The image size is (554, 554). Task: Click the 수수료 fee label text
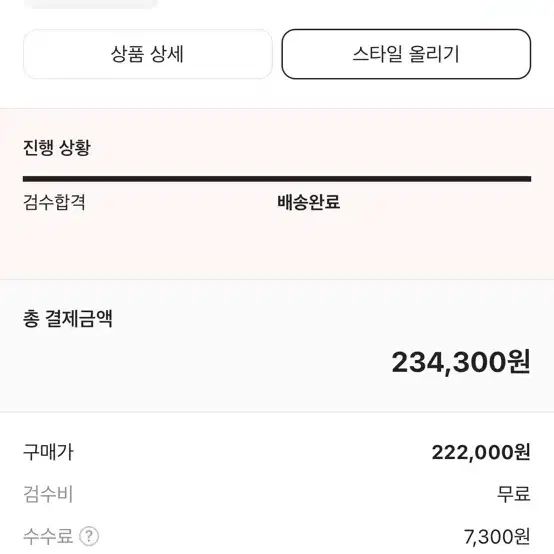click(x=48, y=536)
